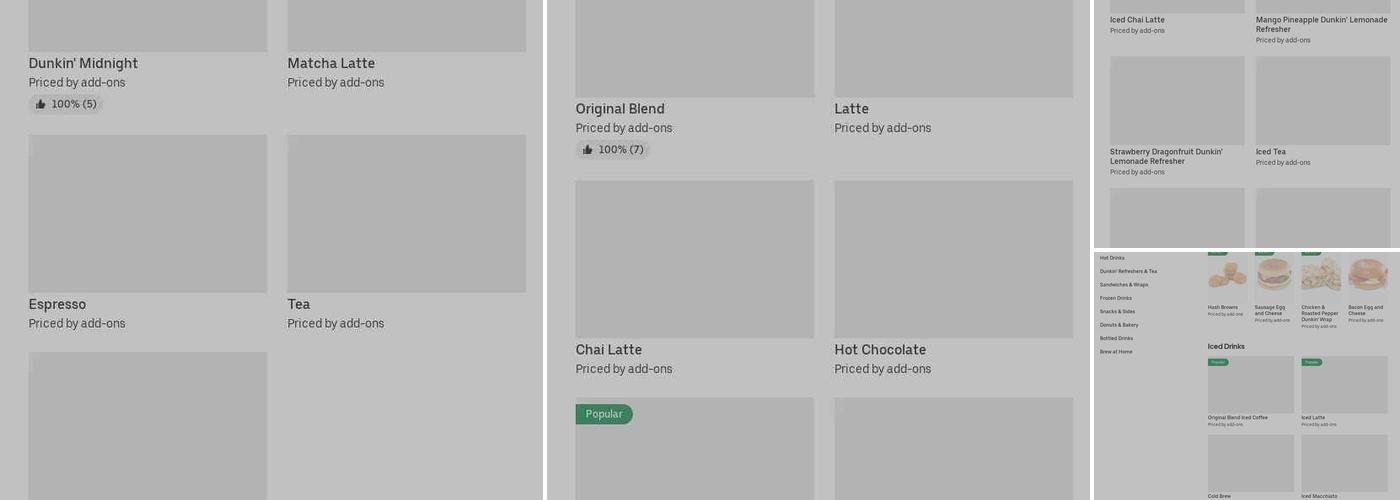Viewport: 1400px width, 500px height.
Task: Select Dunkin' Refreshers & Tea in the sidebar
Action: (1128, 271)
